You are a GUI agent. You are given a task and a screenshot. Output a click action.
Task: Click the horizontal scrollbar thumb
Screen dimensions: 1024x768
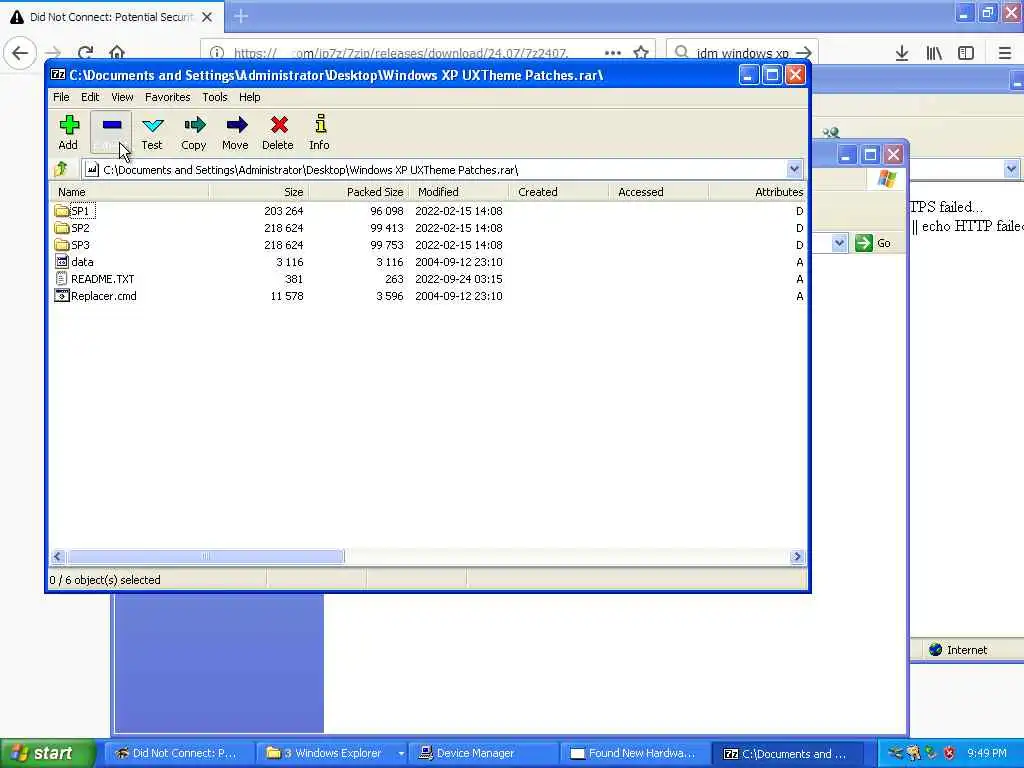[205, 556]
